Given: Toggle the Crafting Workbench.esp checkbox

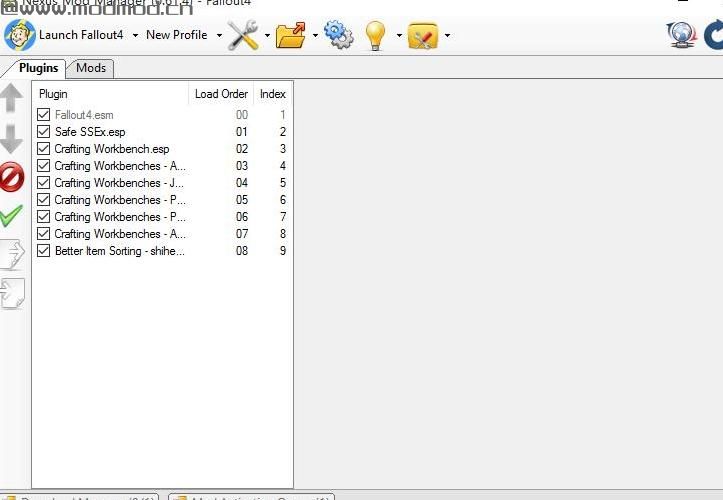Looking at the screenshot, I should [43, 149].
